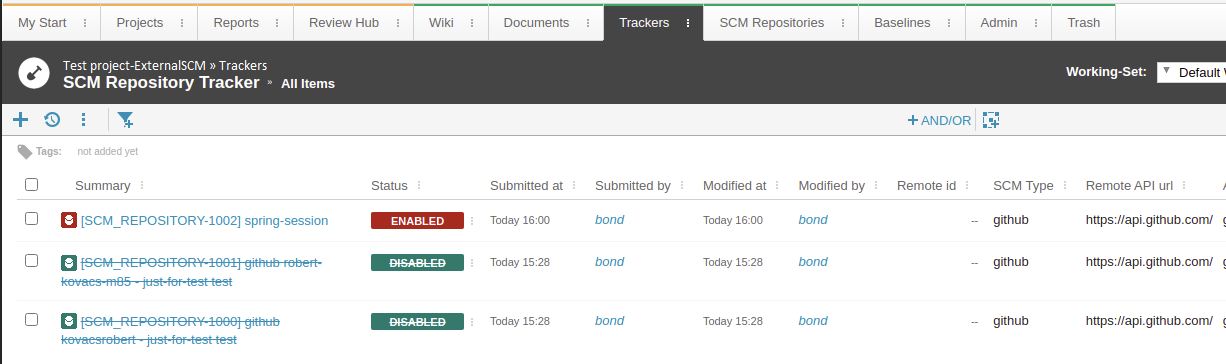Click the tags label icon

coord(25,151)
